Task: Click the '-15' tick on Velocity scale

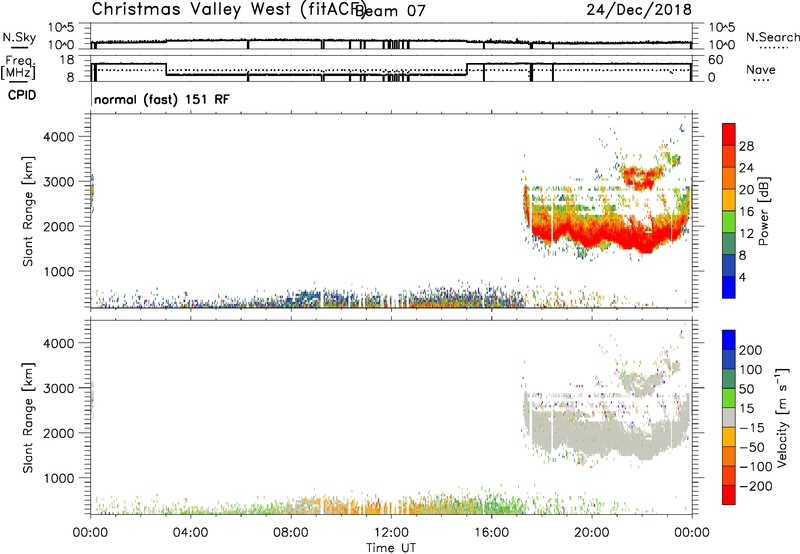Action: click(x=751, y=427)
